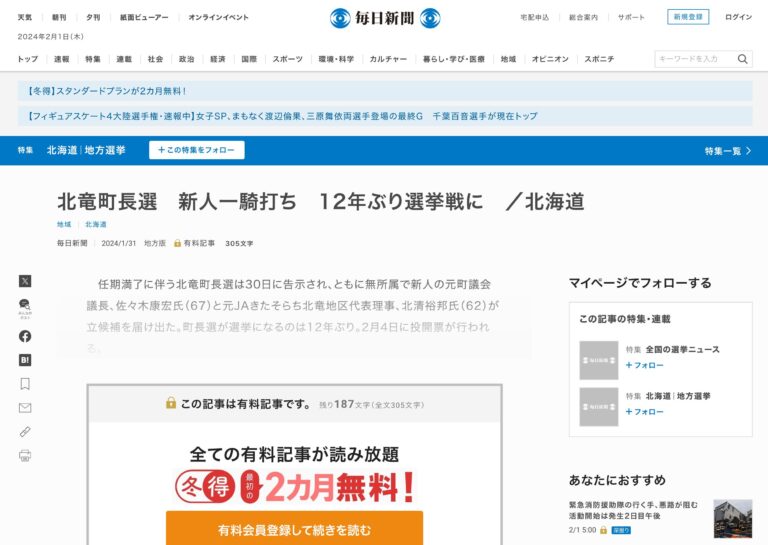This screenshot has height=545, width=768.
Task: Click the キーワードを入力 search field
Action: (x=695, y=59)
